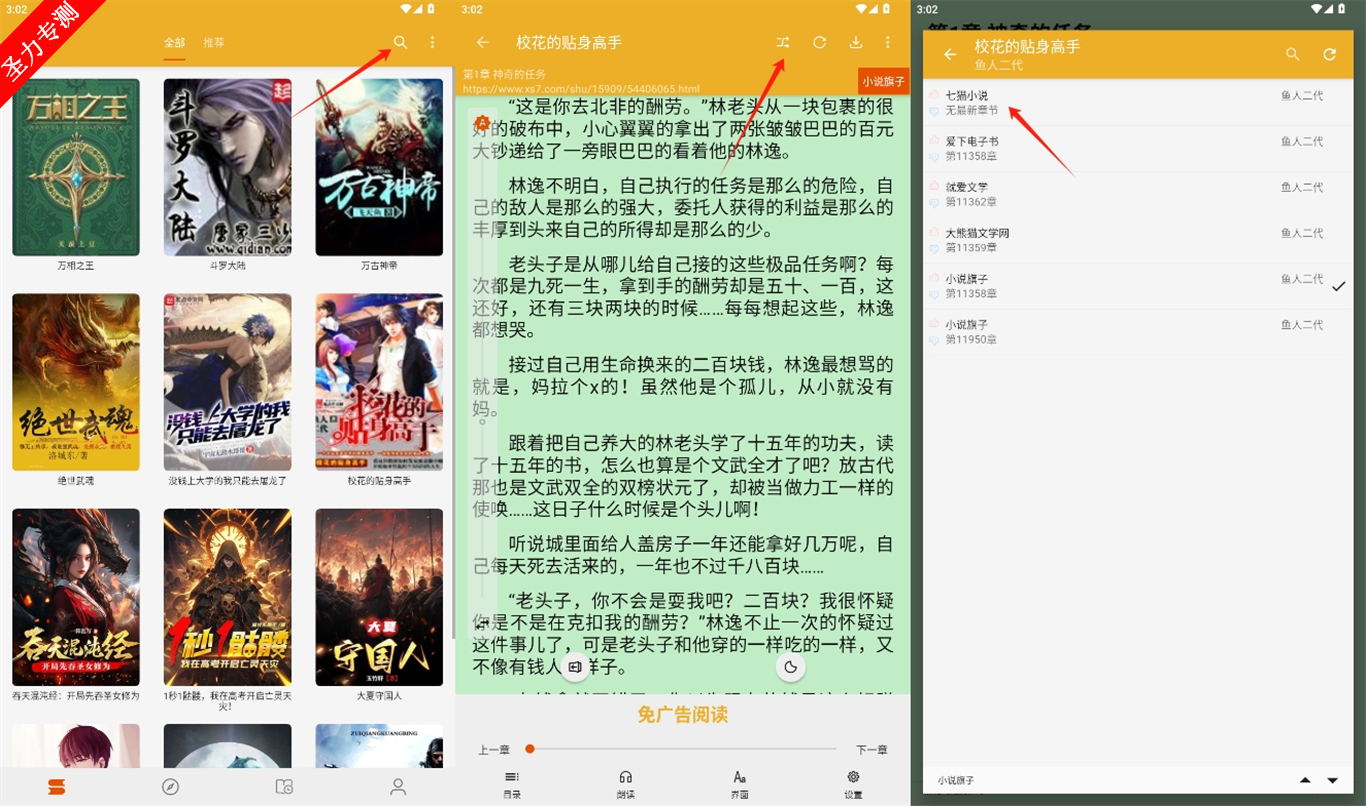Thumbs-up the 七猫小说 source
This screenshot has height=806, width=1366.
point(934,95)
